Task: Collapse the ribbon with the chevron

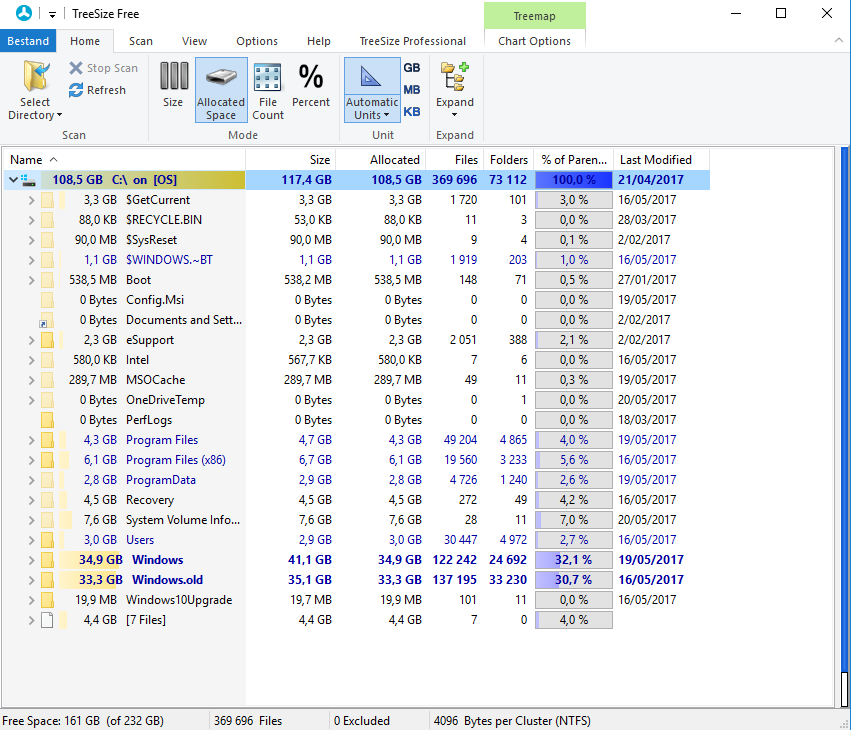Action: [839, 40]
